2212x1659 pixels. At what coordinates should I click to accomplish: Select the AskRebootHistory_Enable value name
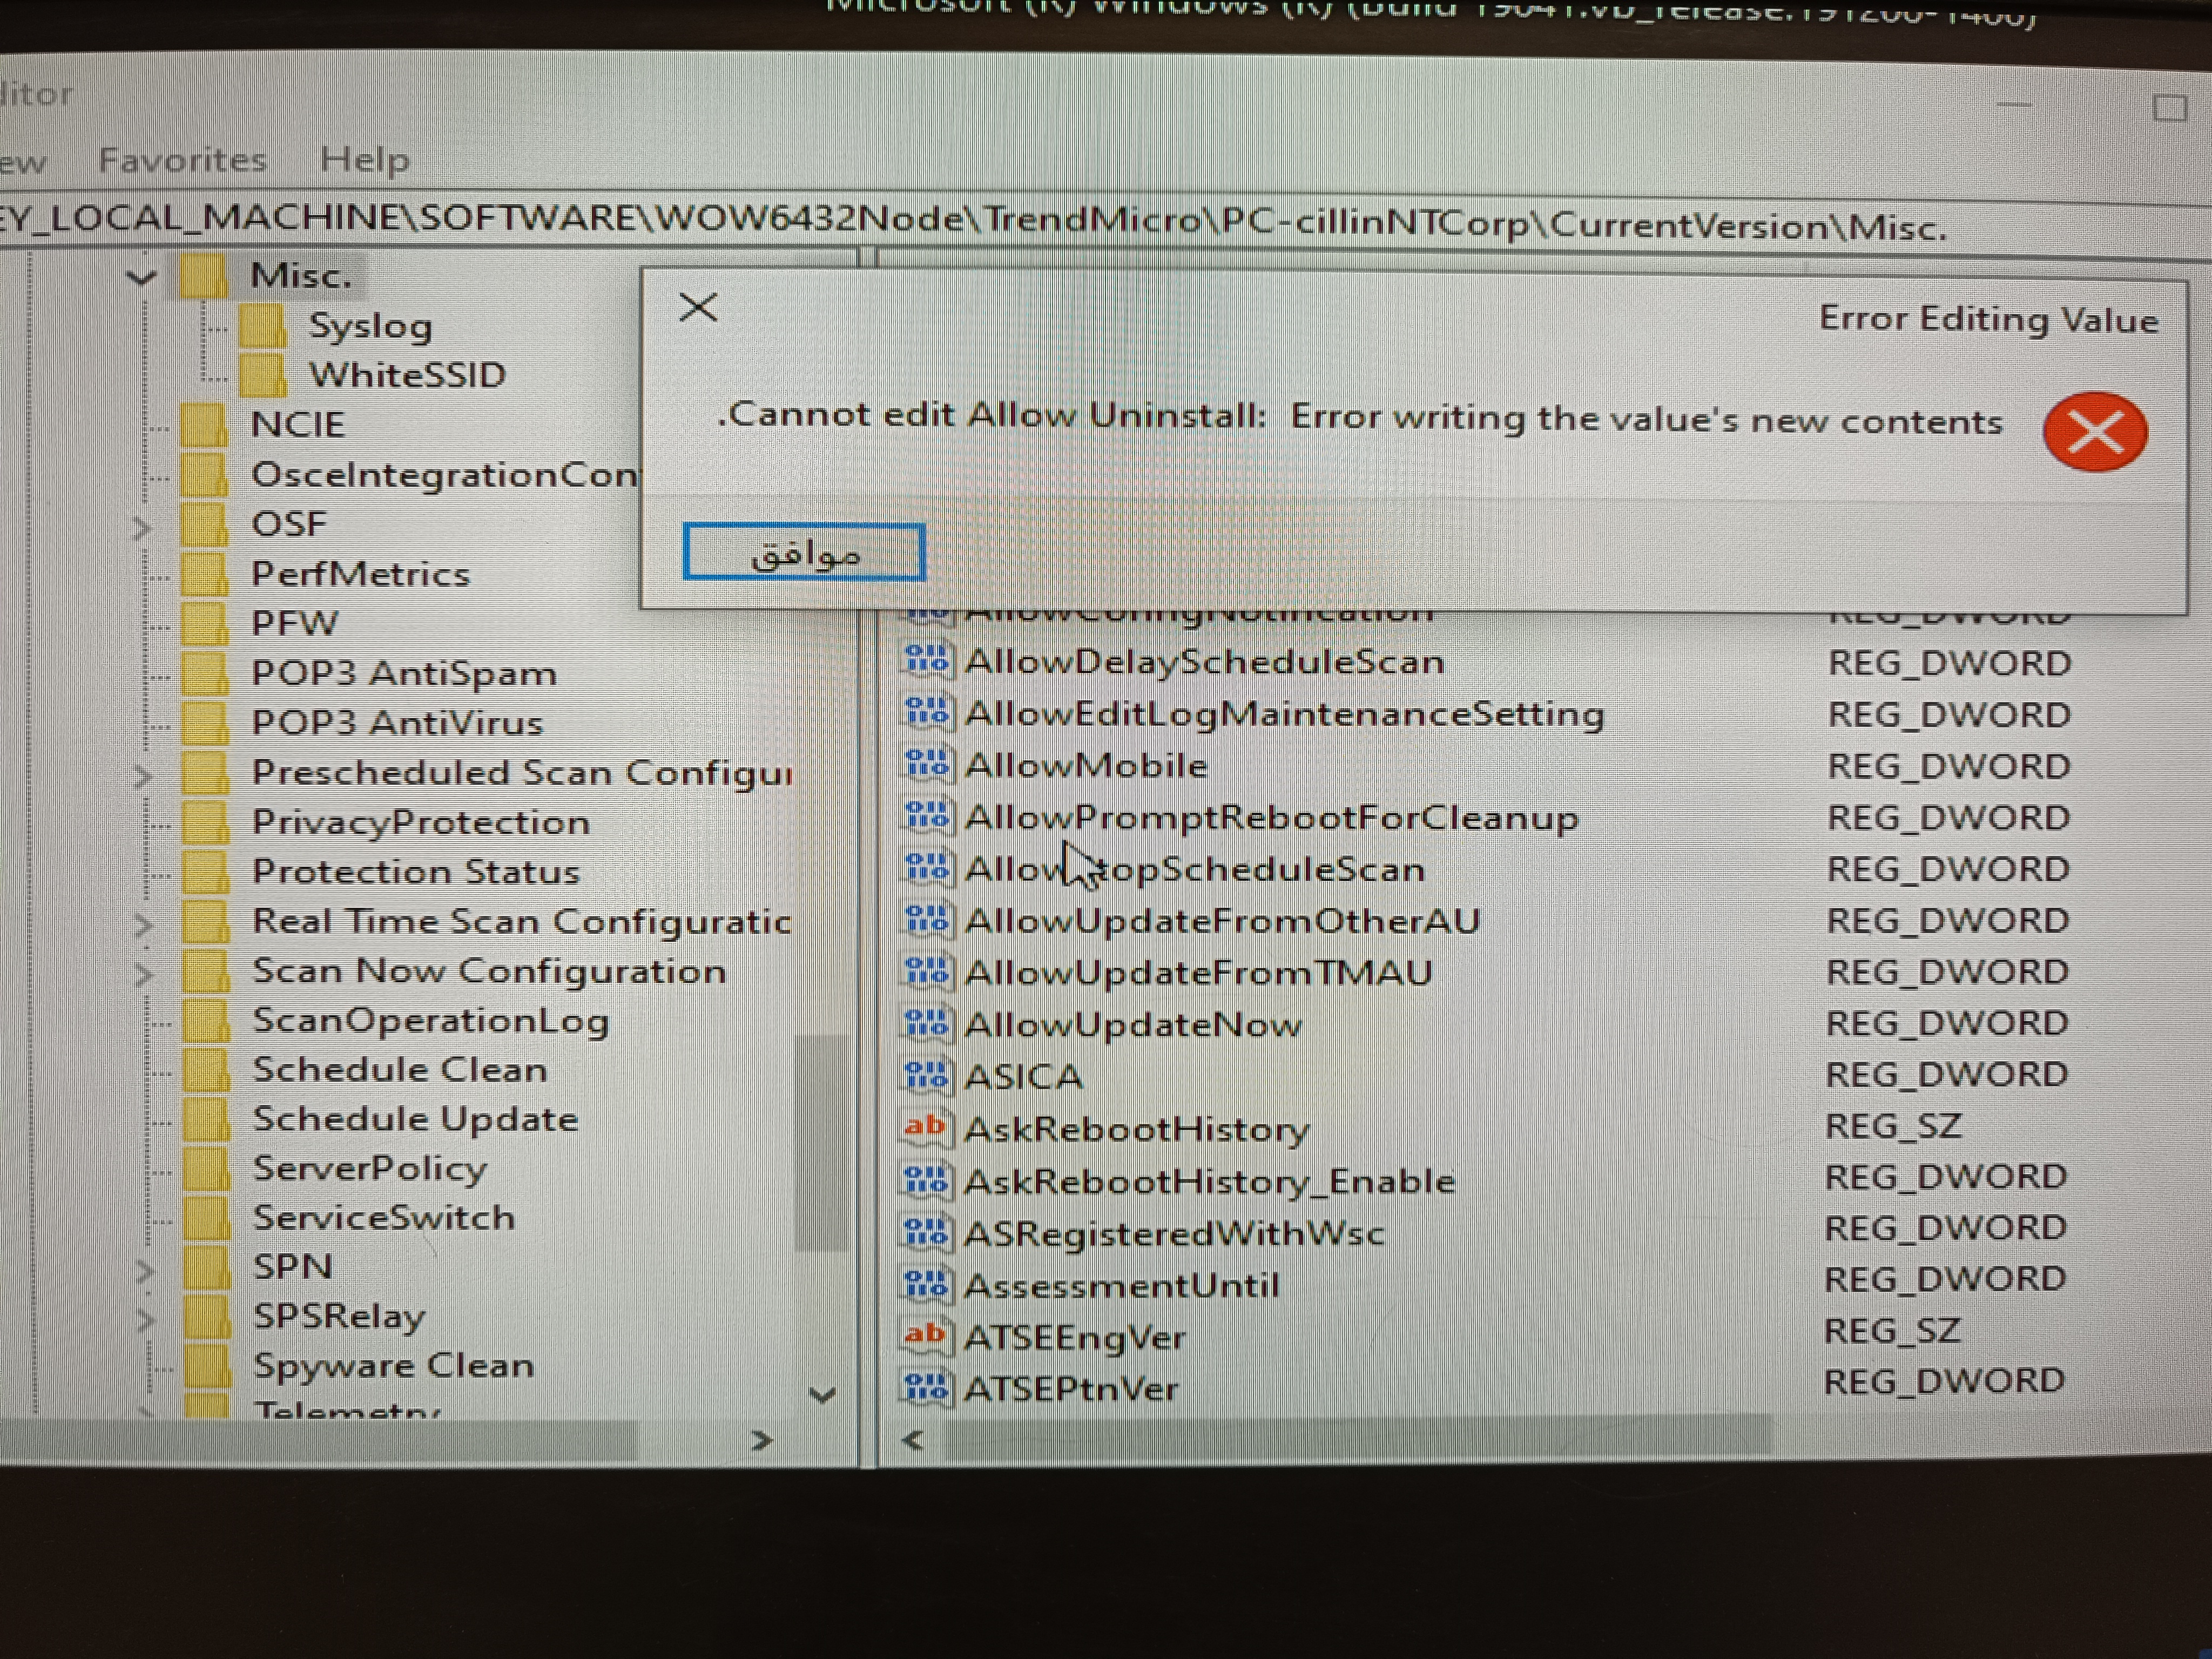(1210, 1182)
